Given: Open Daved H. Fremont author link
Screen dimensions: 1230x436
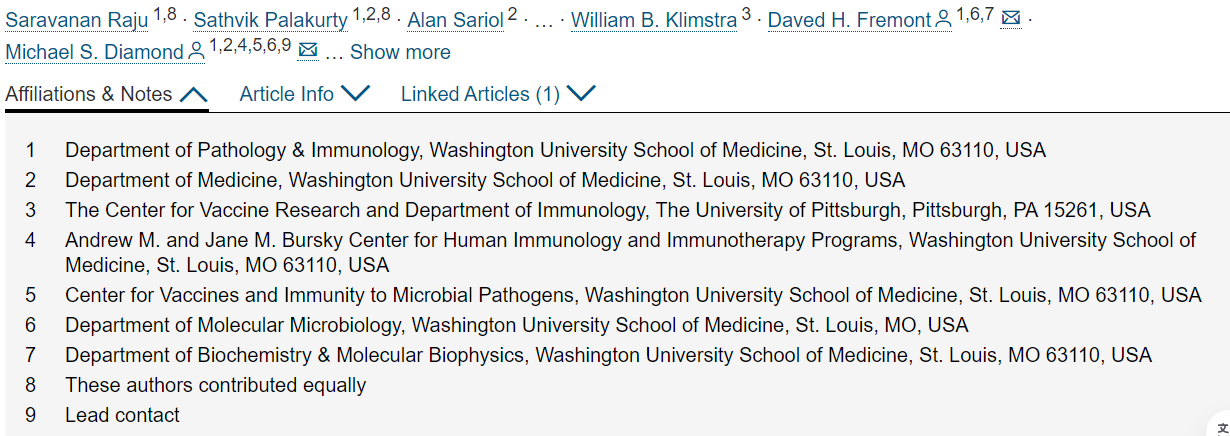Looking at the screenshot, I should point(850,20).
